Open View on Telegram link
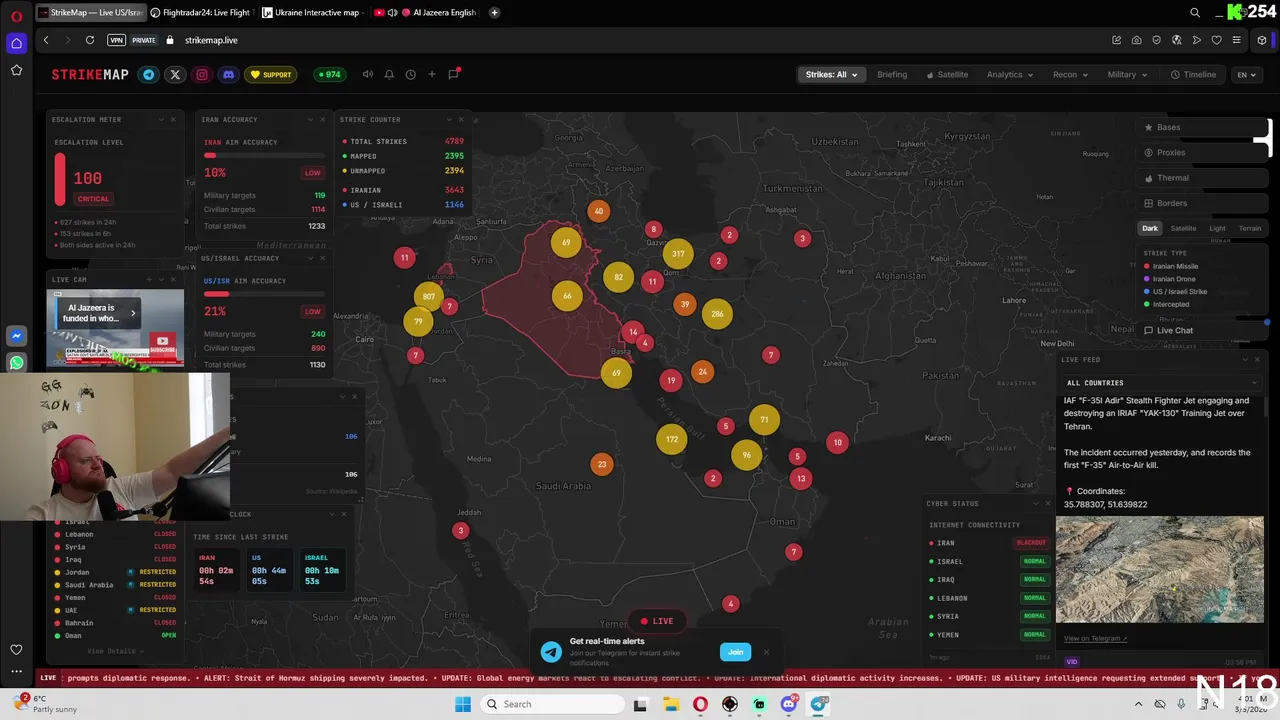Viewport: 1280px width, 720px height. point(1095,638)
